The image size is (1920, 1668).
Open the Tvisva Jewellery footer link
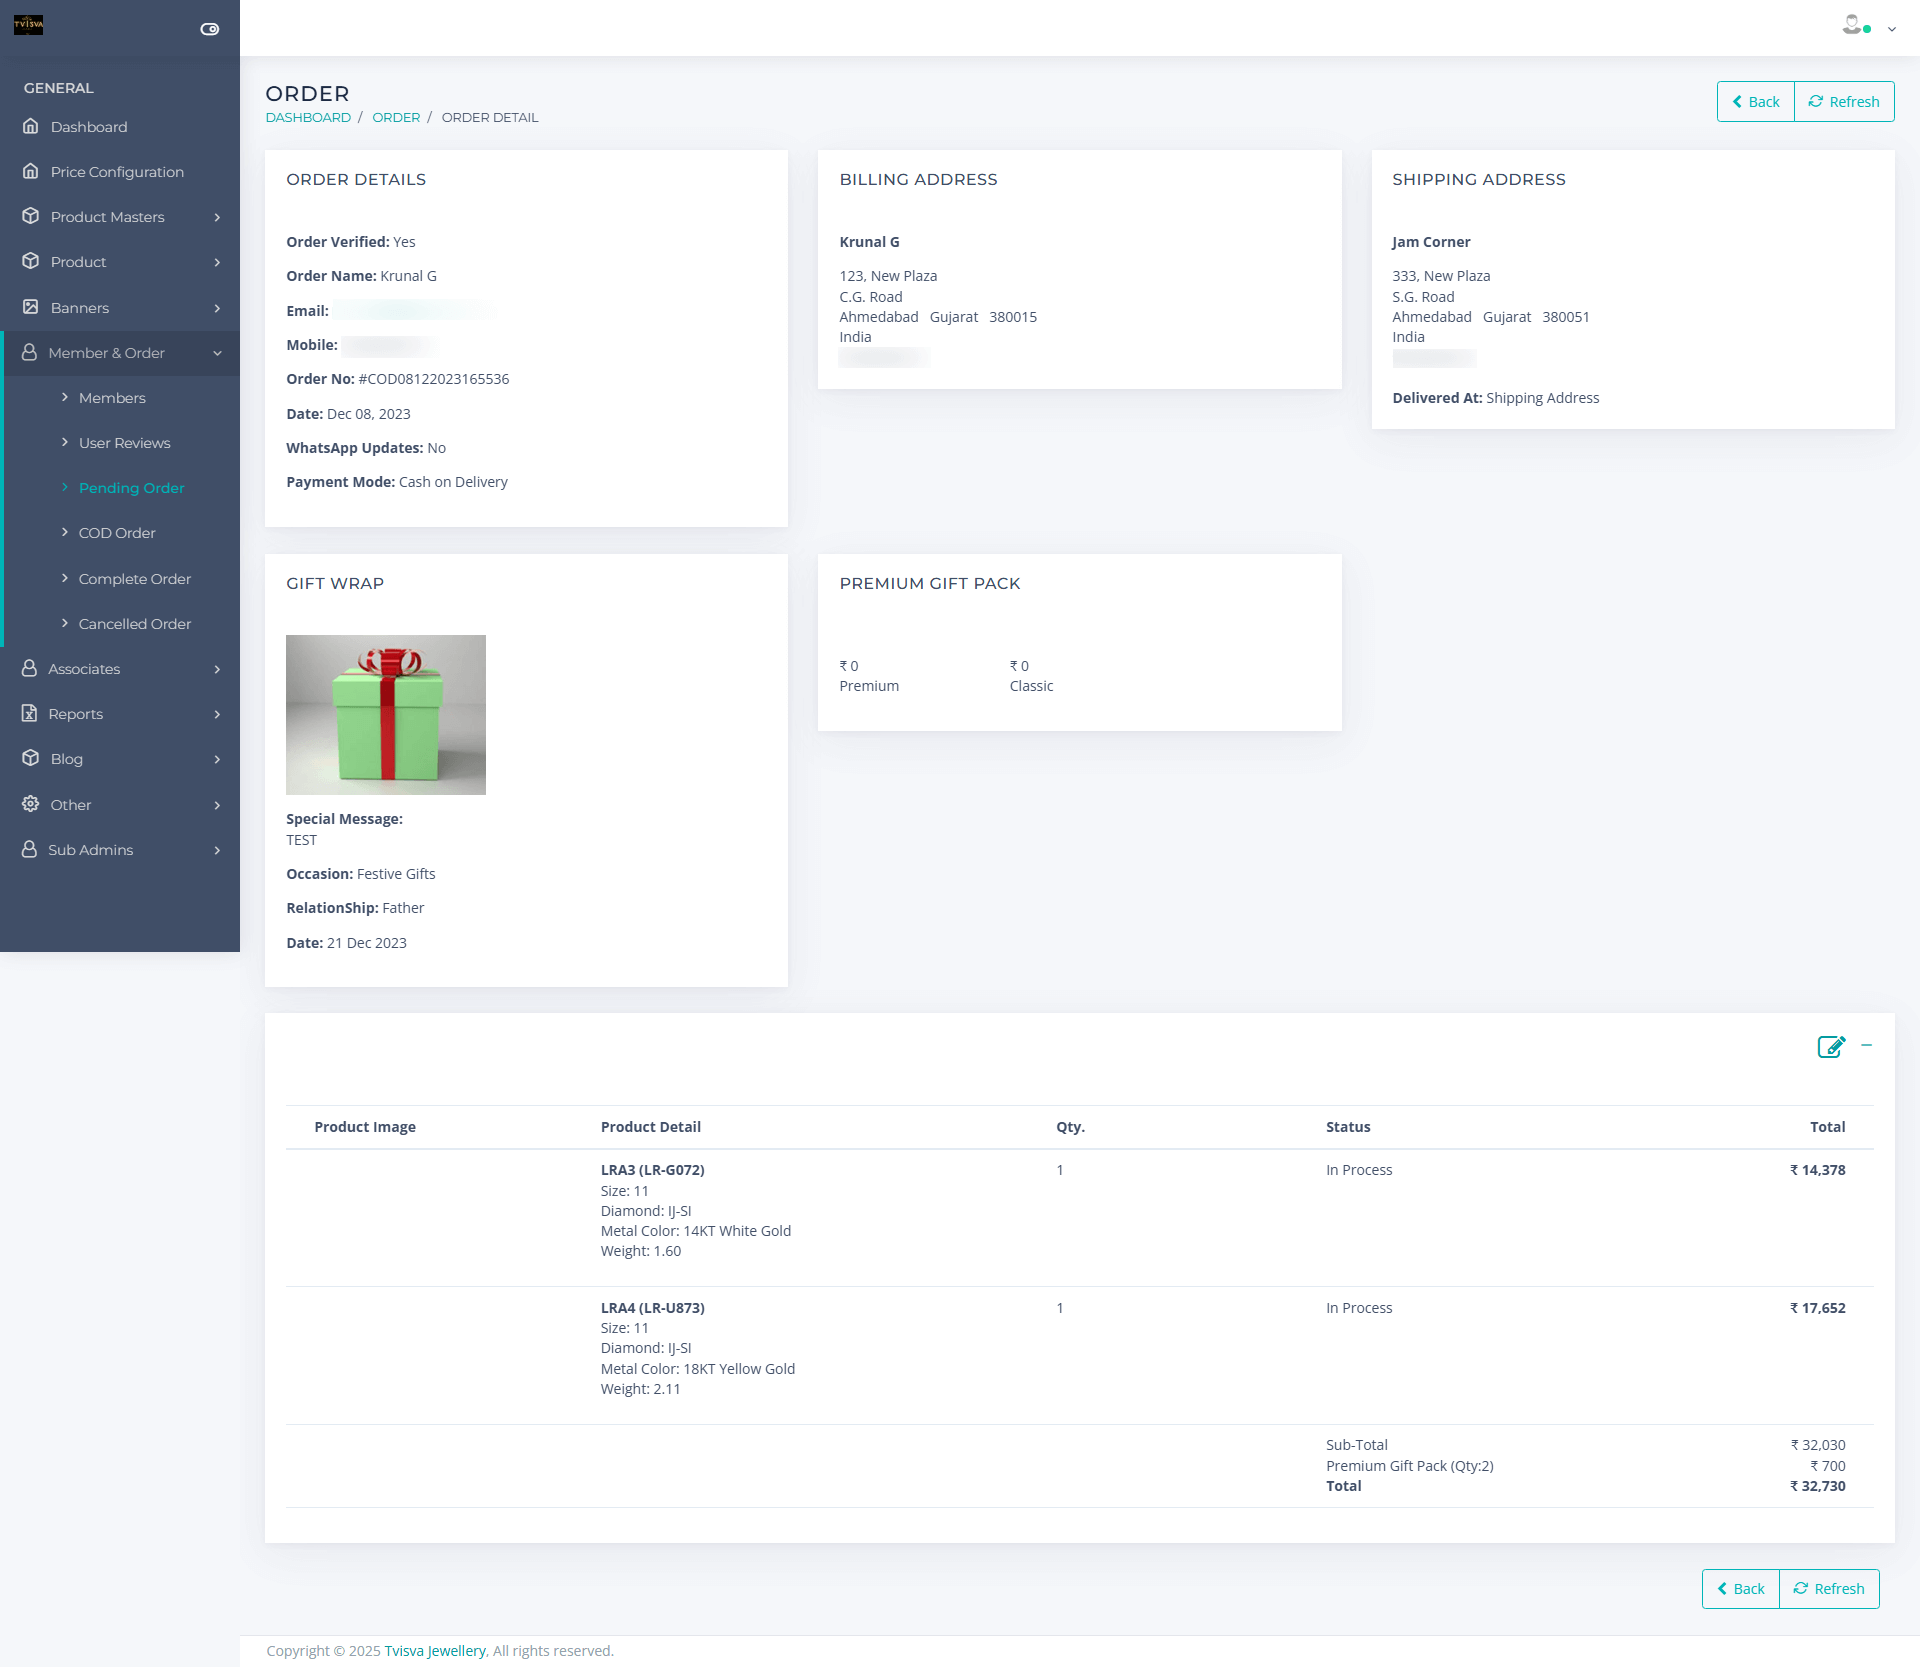435,1651
